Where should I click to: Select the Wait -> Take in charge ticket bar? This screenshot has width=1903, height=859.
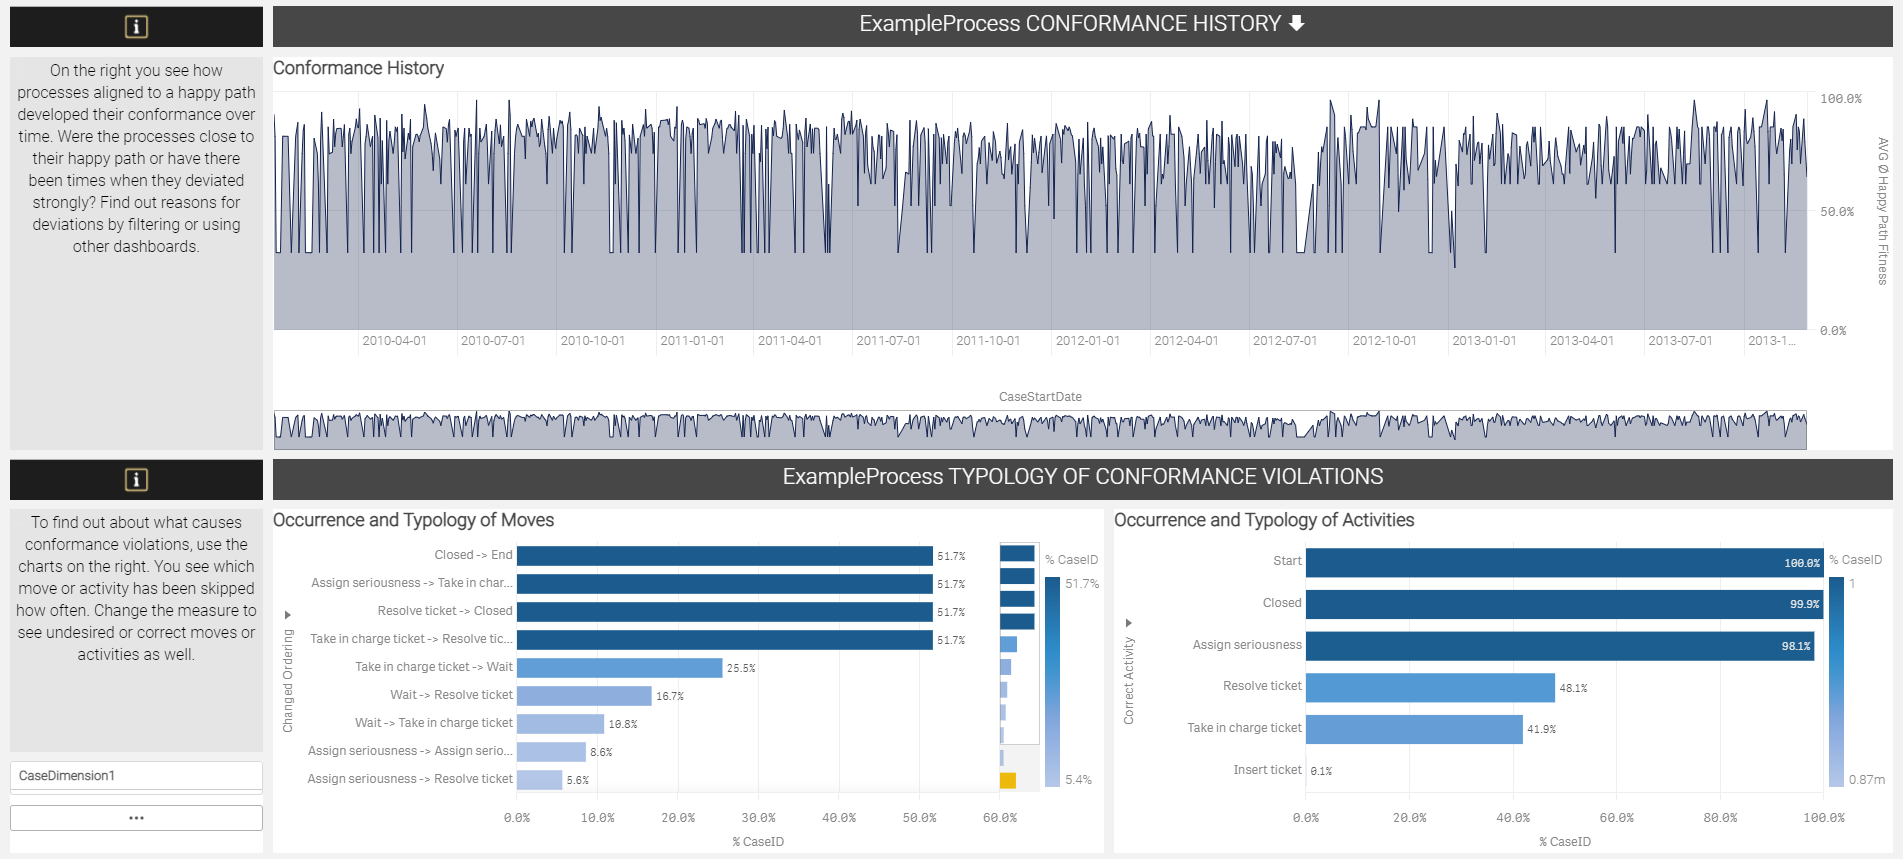(560, 724)
